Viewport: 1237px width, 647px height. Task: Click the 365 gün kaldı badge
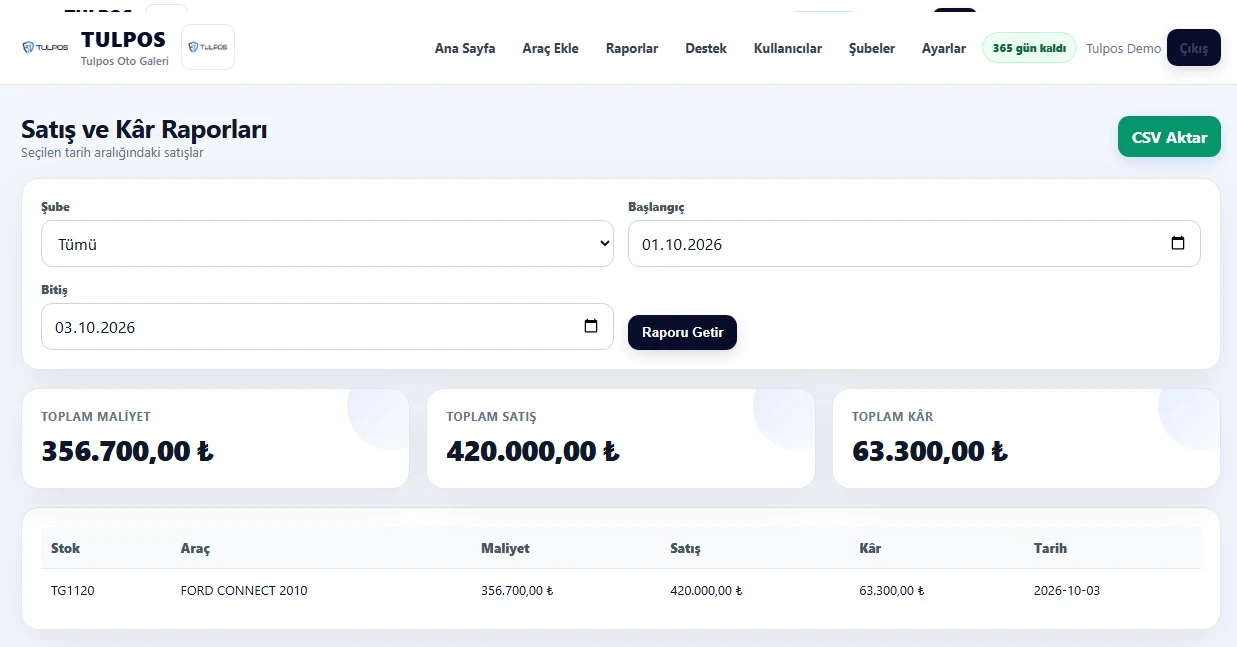1029,48
